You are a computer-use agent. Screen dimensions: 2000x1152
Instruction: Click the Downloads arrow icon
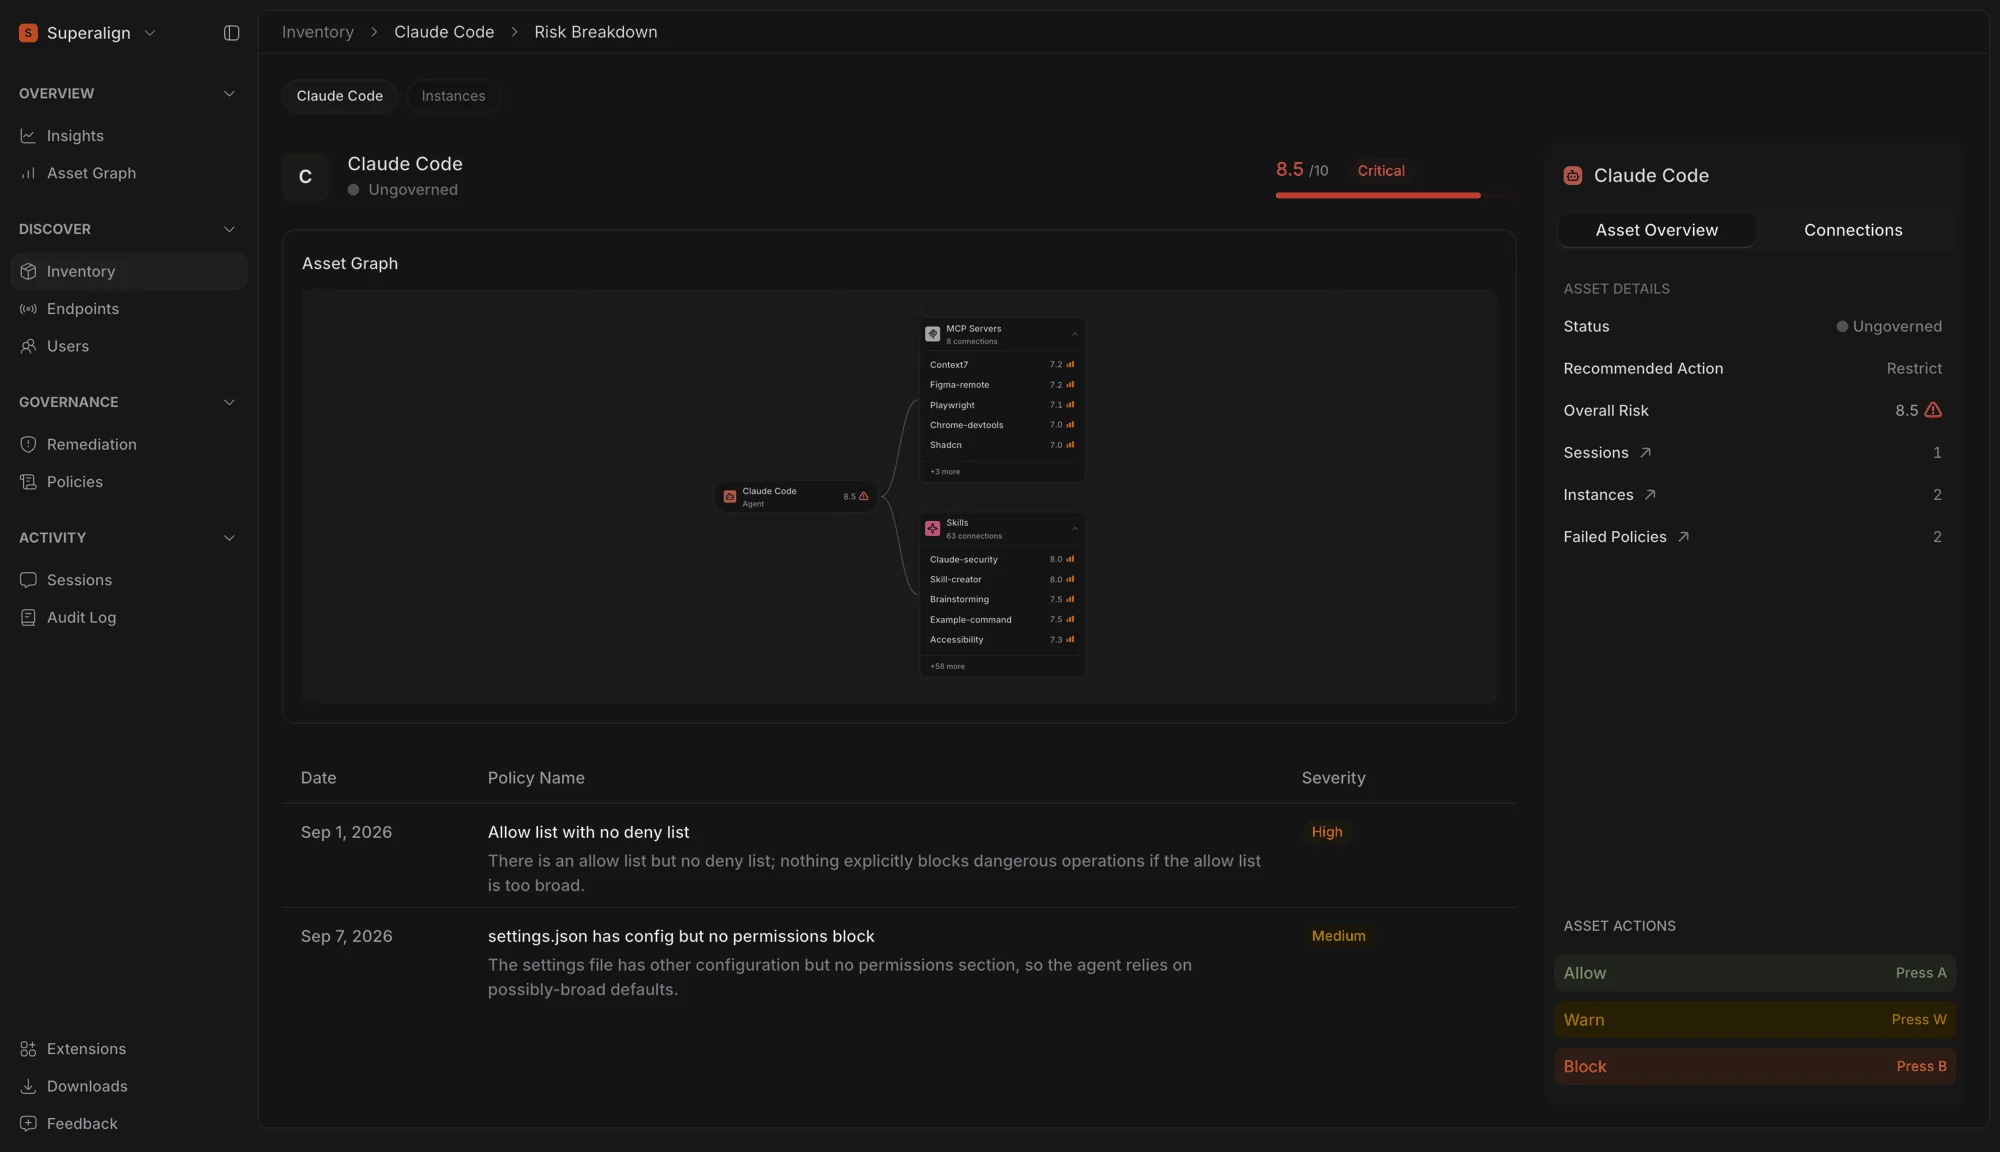point(28,1086)
